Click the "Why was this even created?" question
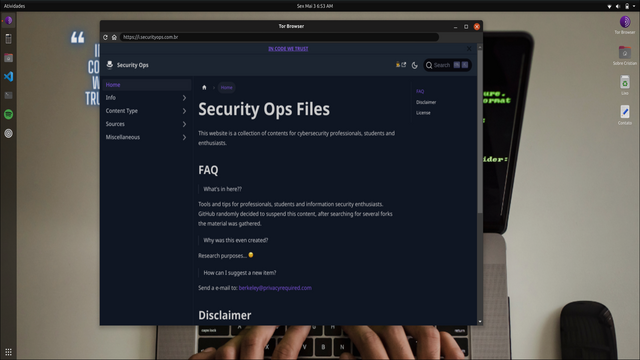This screenshot has height=360, width=640. [x=236, y=240]
